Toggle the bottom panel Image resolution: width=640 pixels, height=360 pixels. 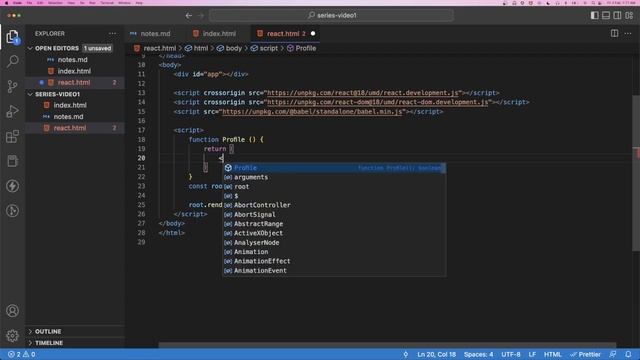click(606, 16)
